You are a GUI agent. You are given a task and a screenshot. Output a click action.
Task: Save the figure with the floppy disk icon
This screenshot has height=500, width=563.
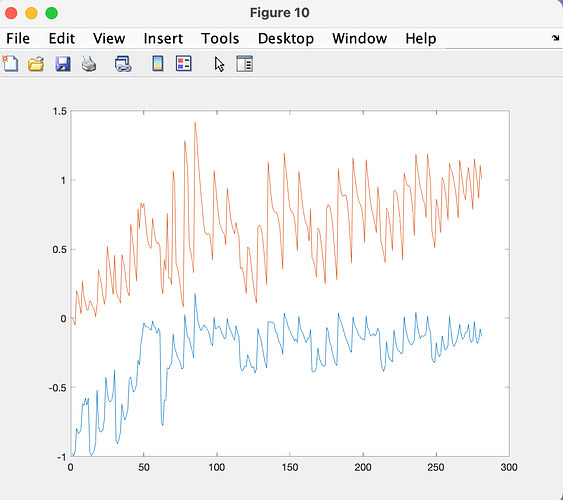tap(63, 64)
